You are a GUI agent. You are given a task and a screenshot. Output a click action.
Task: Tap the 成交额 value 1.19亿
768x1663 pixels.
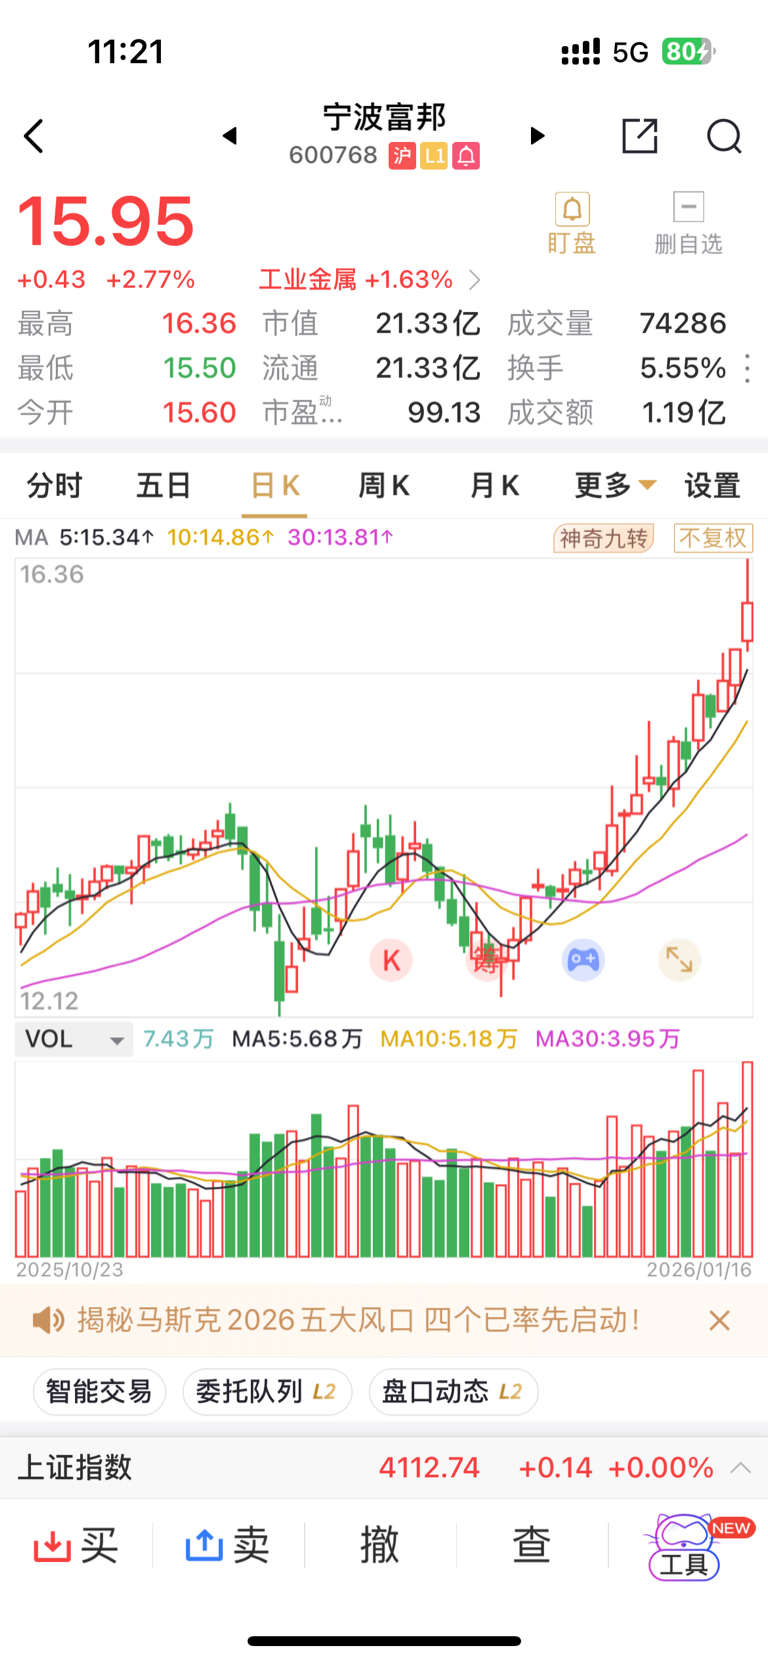[x=684, y=412]
